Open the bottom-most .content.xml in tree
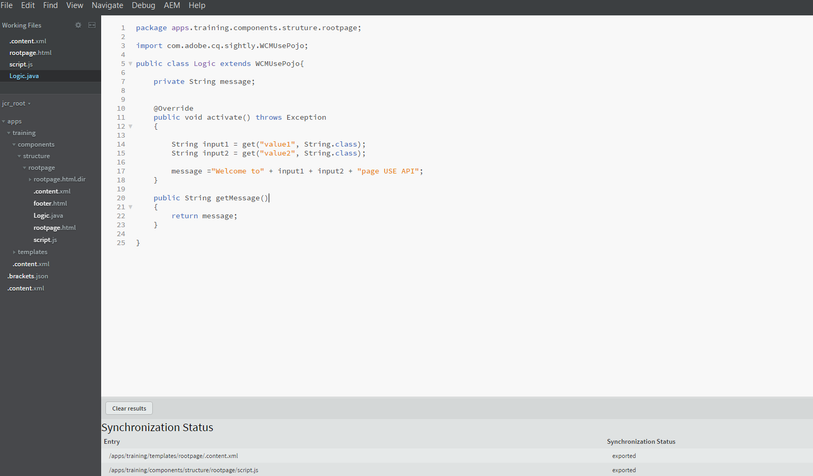The height and width of the screenshot is (476, 813). (26, 288)
